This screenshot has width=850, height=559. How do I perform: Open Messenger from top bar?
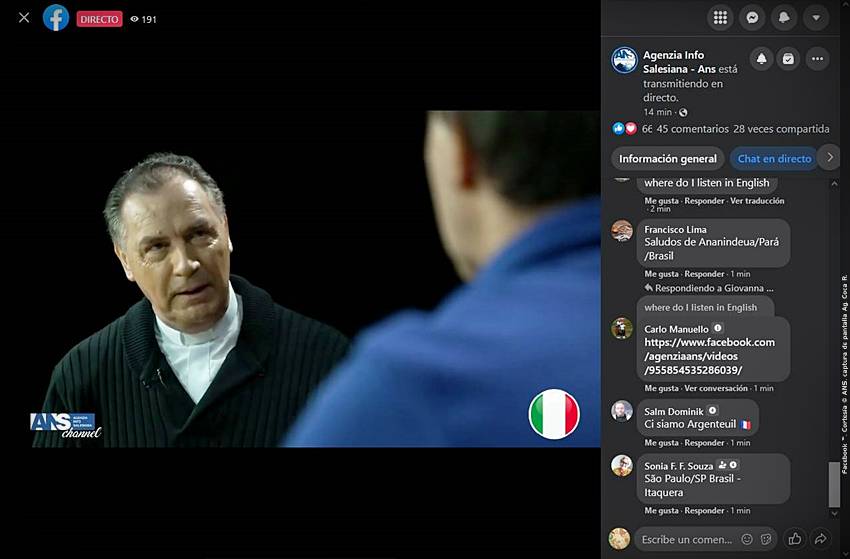tap(752, 18)
